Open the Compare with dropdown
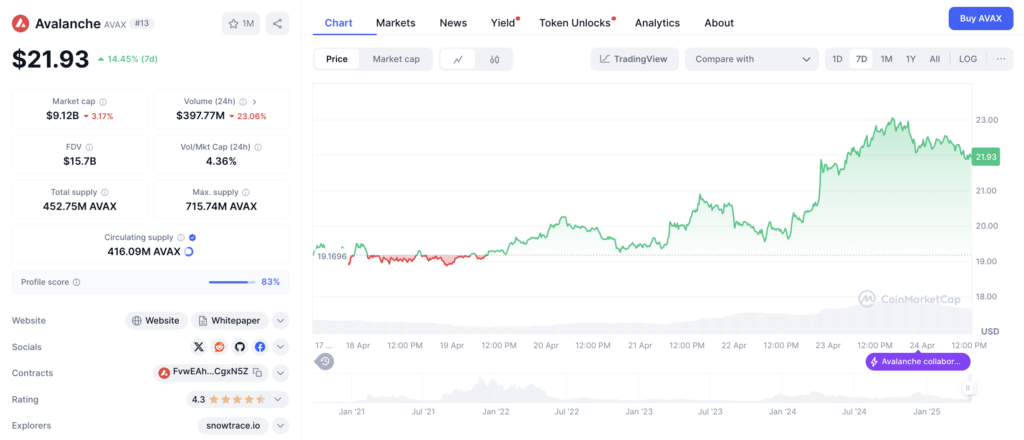Screen dimensions: 1024x440 (x=752, y=59)
